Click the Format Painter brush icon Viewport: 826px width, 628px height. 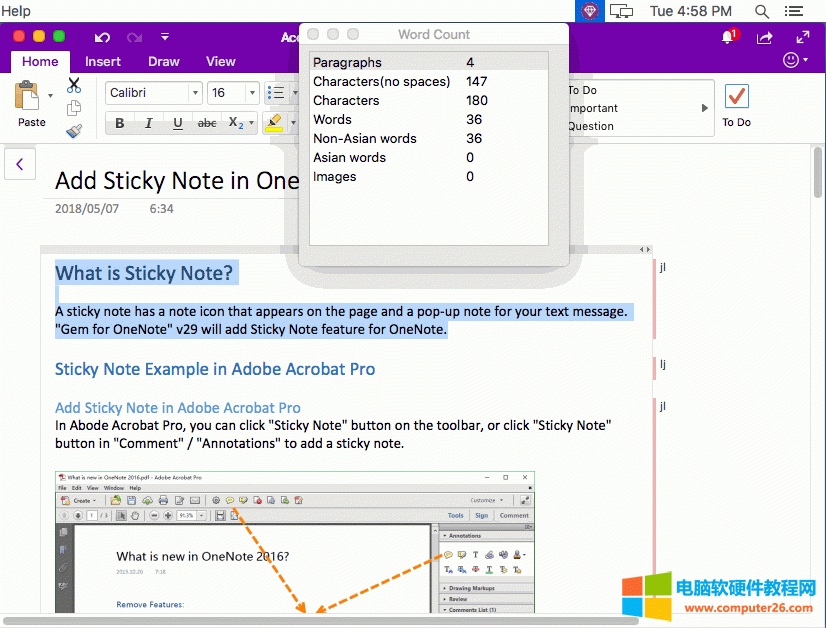tap(74, 131)
